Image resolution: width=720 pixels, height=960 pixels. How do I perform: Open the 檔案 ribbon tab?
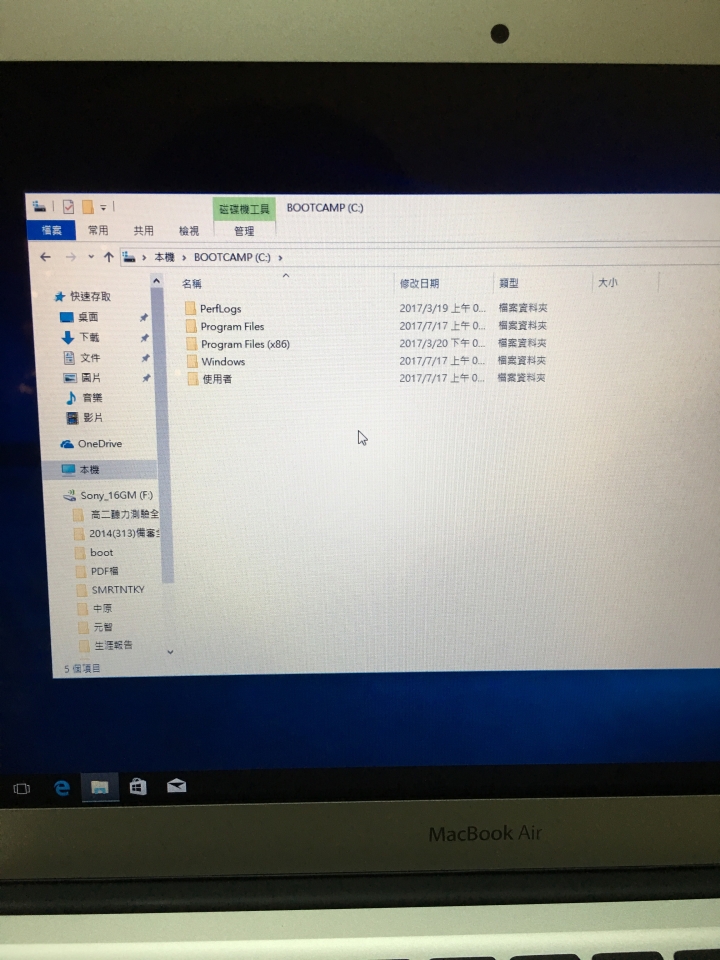[51, 230]
